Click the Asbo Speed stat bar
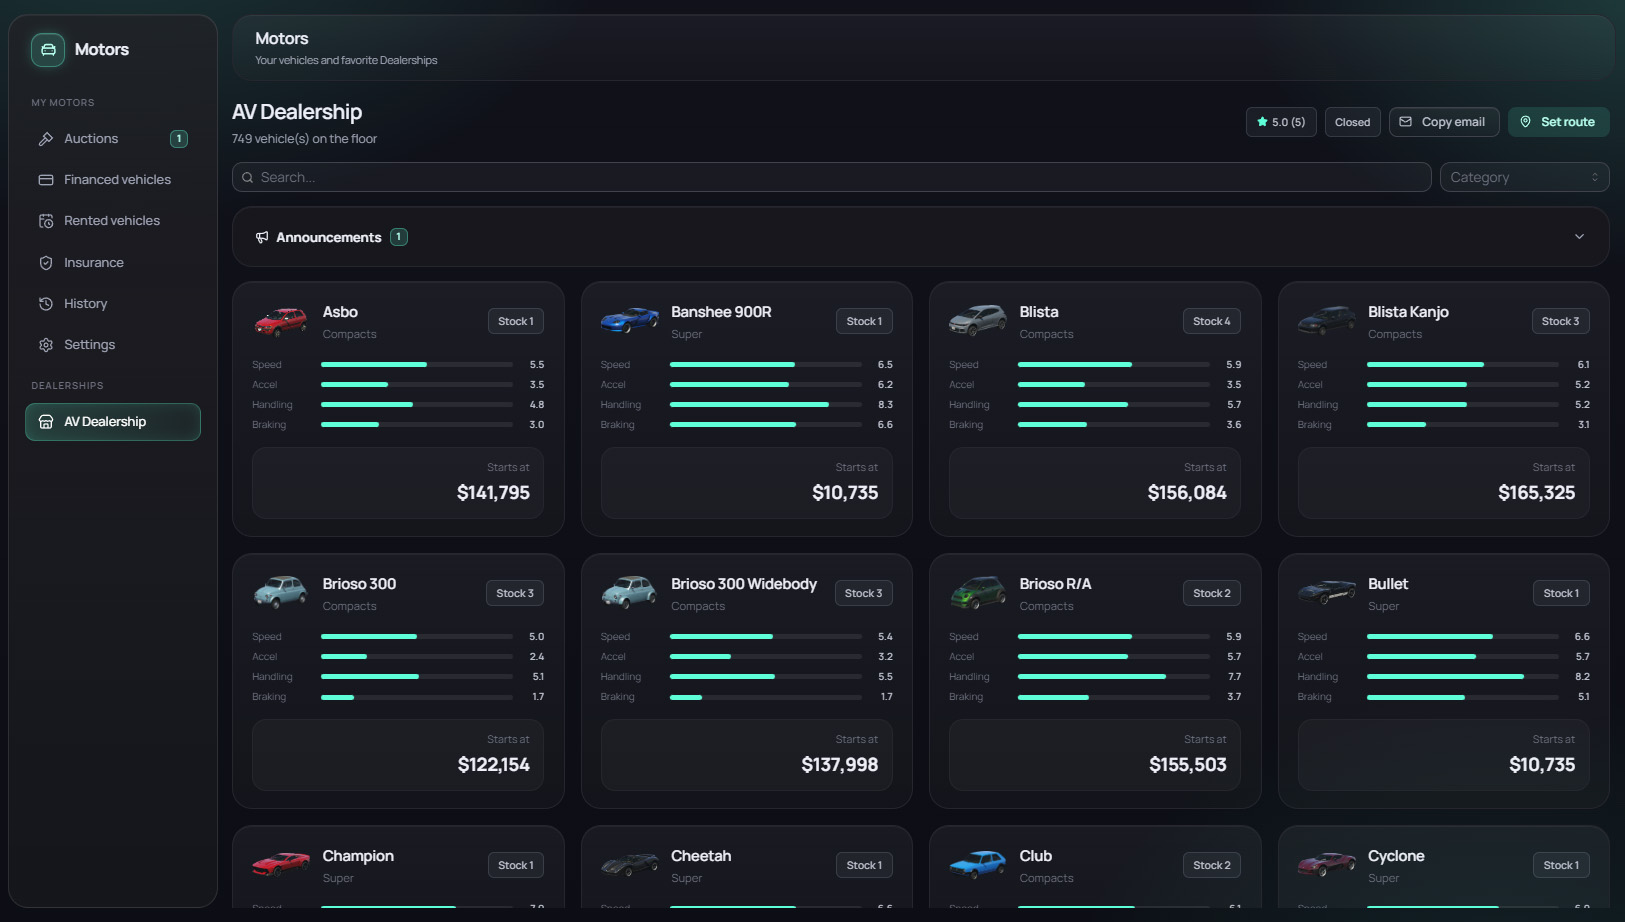 click(417, 365)
